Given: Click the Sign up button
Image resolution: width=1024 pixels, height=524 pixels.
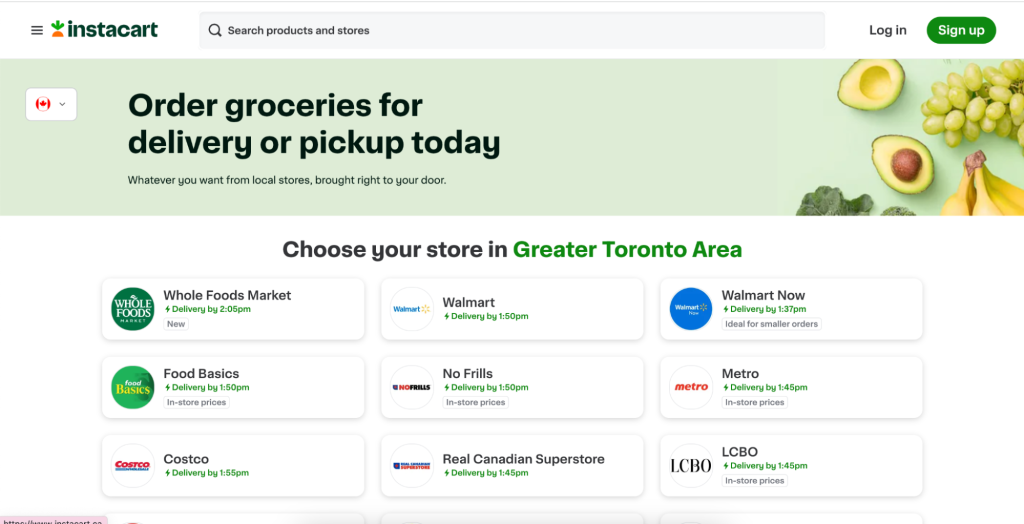Looking at the screenshot, I should [x=961, y=30].
